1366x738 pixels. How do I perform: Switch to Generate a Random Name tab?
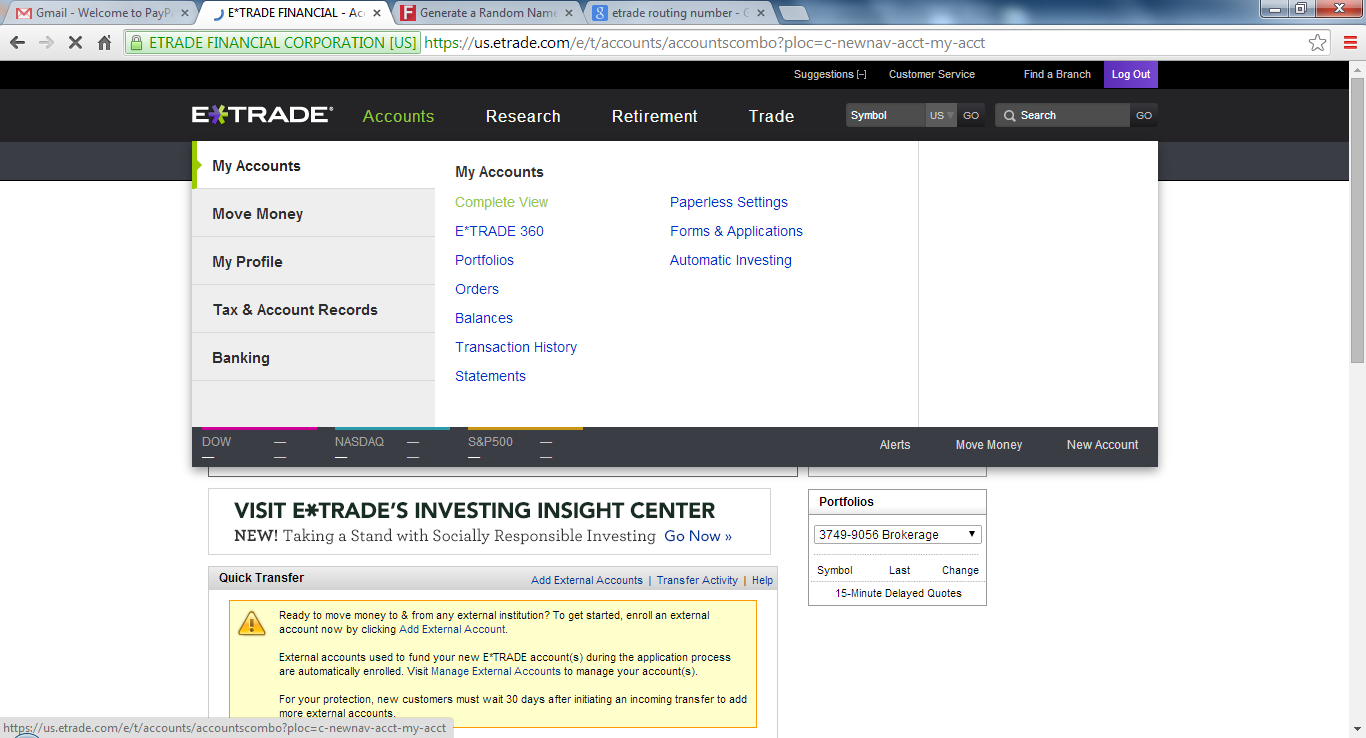point(487,13)
